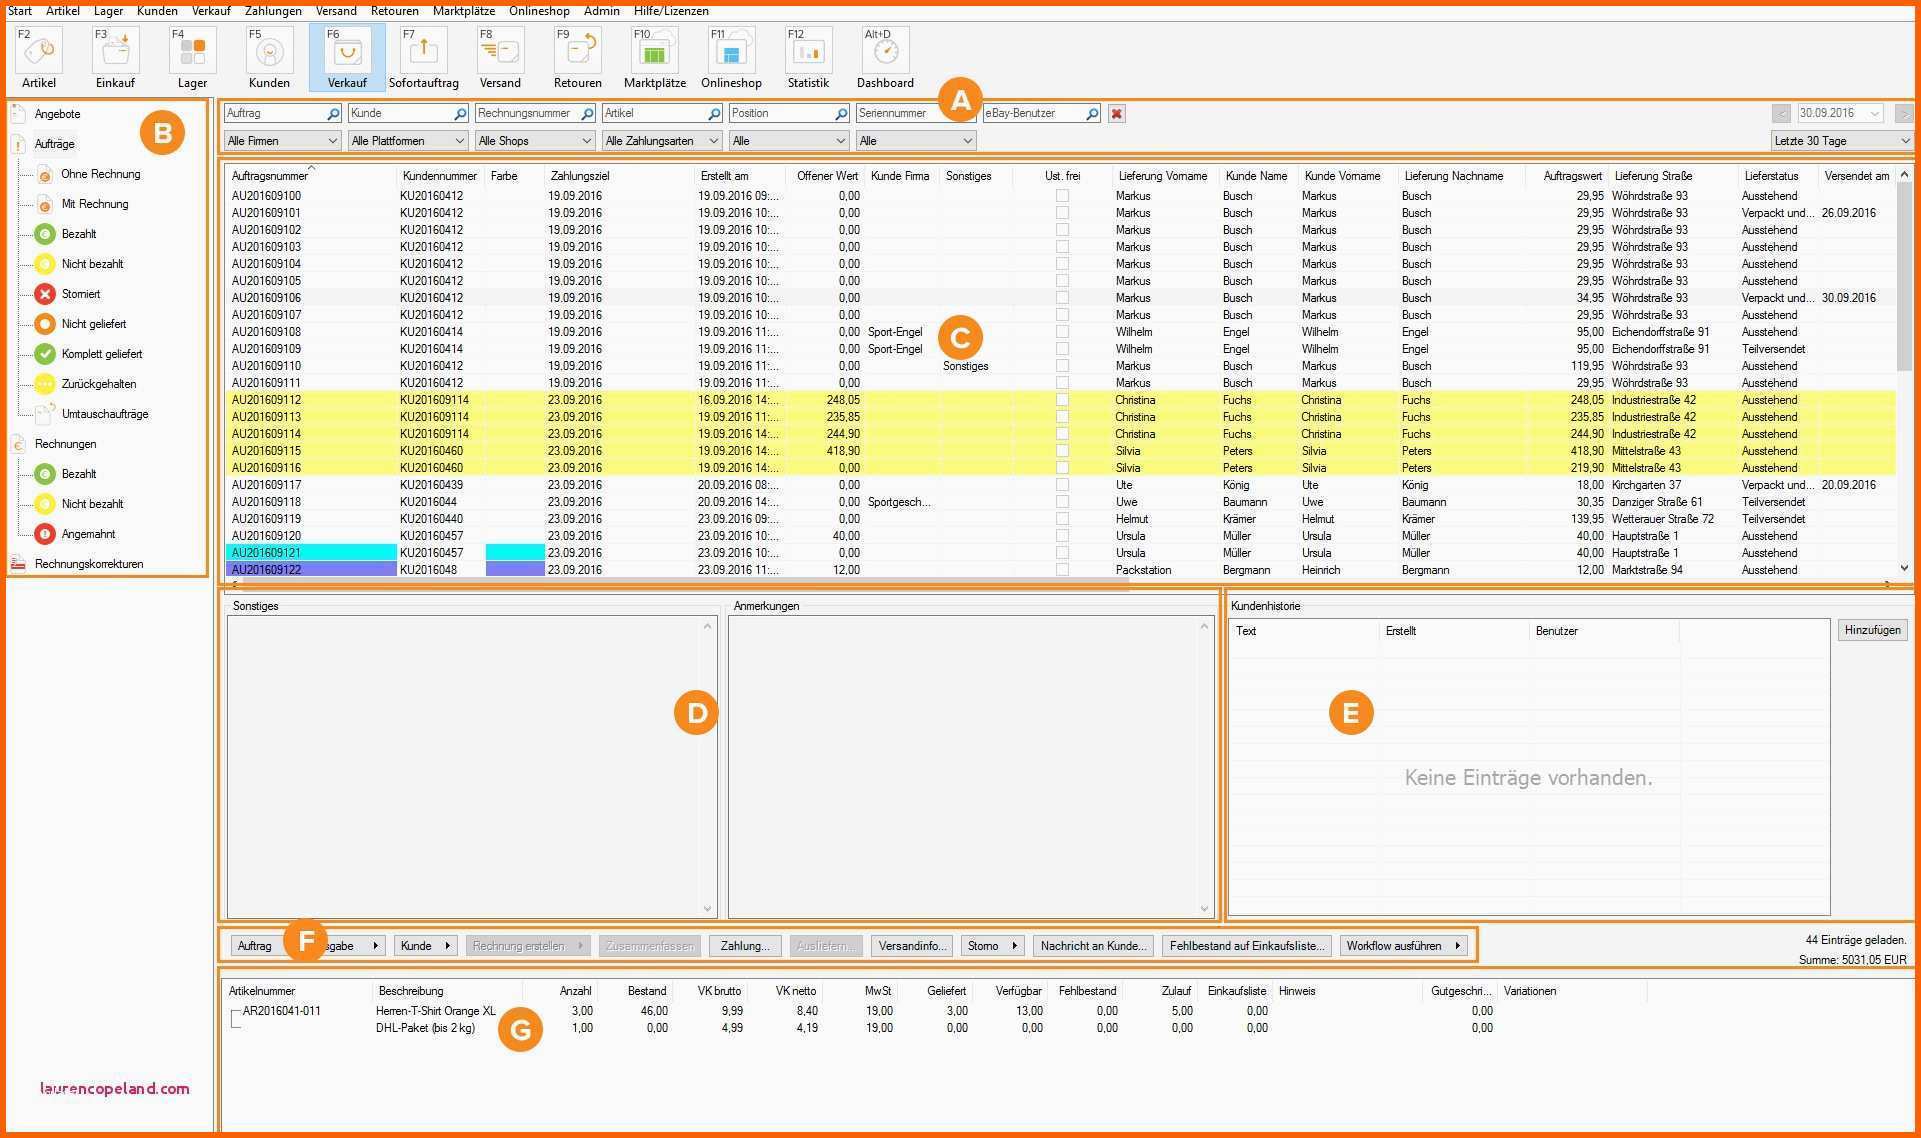Select the Verkauf toolbar icon
The height and width of the screenshot is (1138, 1921).
347,58
